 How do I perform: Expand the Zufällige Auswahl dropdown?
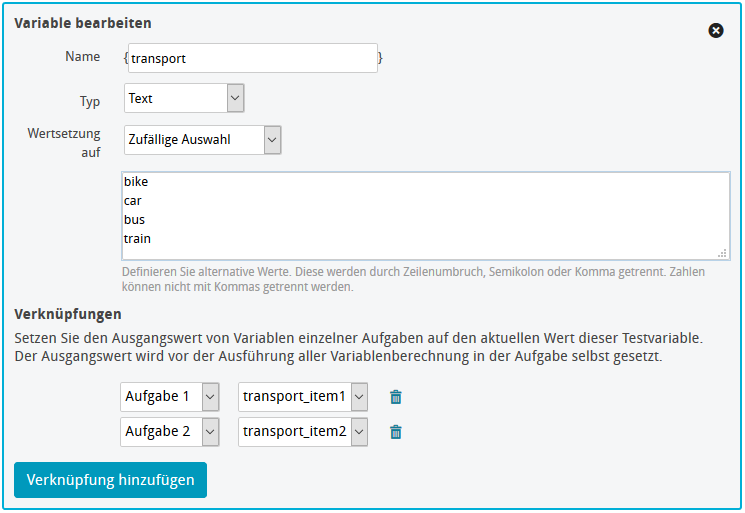[x=203, y=140]
